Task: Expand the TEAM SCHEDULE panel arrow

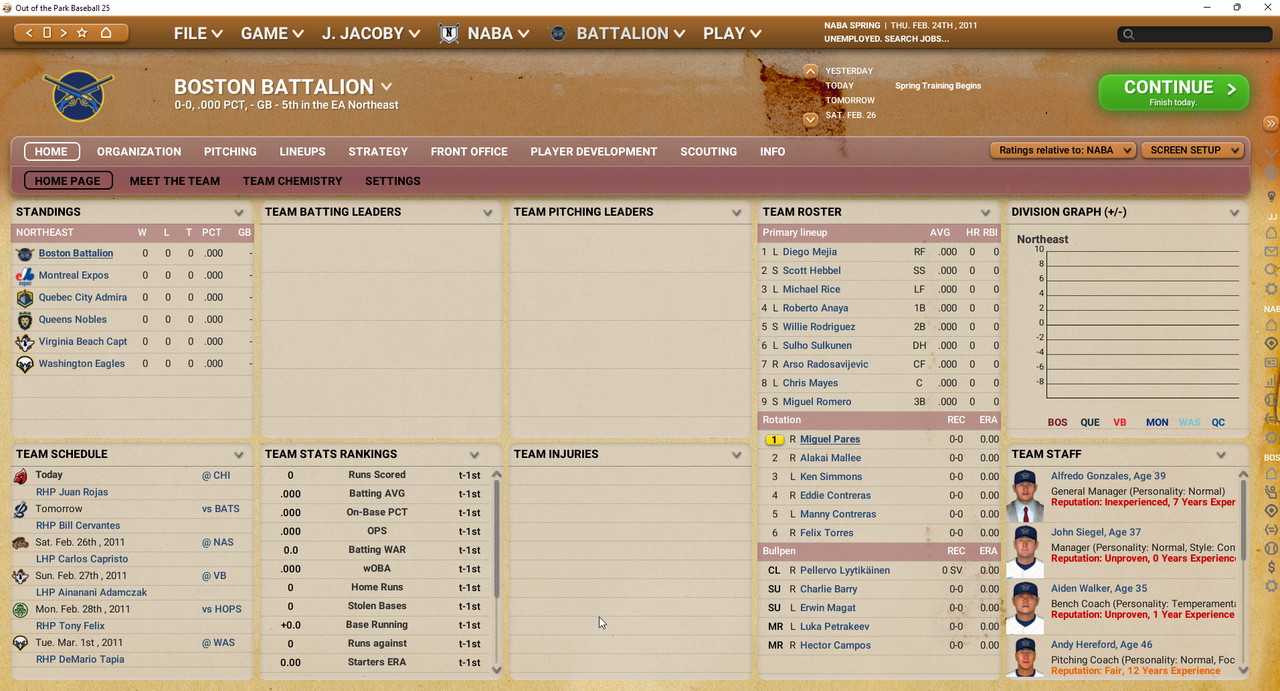Action: tap(239, 454)
